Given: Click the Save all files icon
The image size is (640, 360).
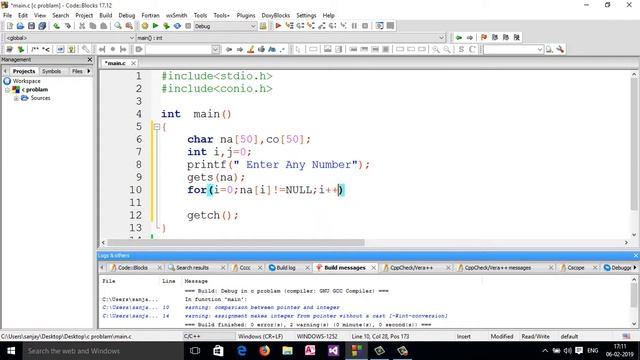Looking at the screenshot, I should [x=42, y=26].
